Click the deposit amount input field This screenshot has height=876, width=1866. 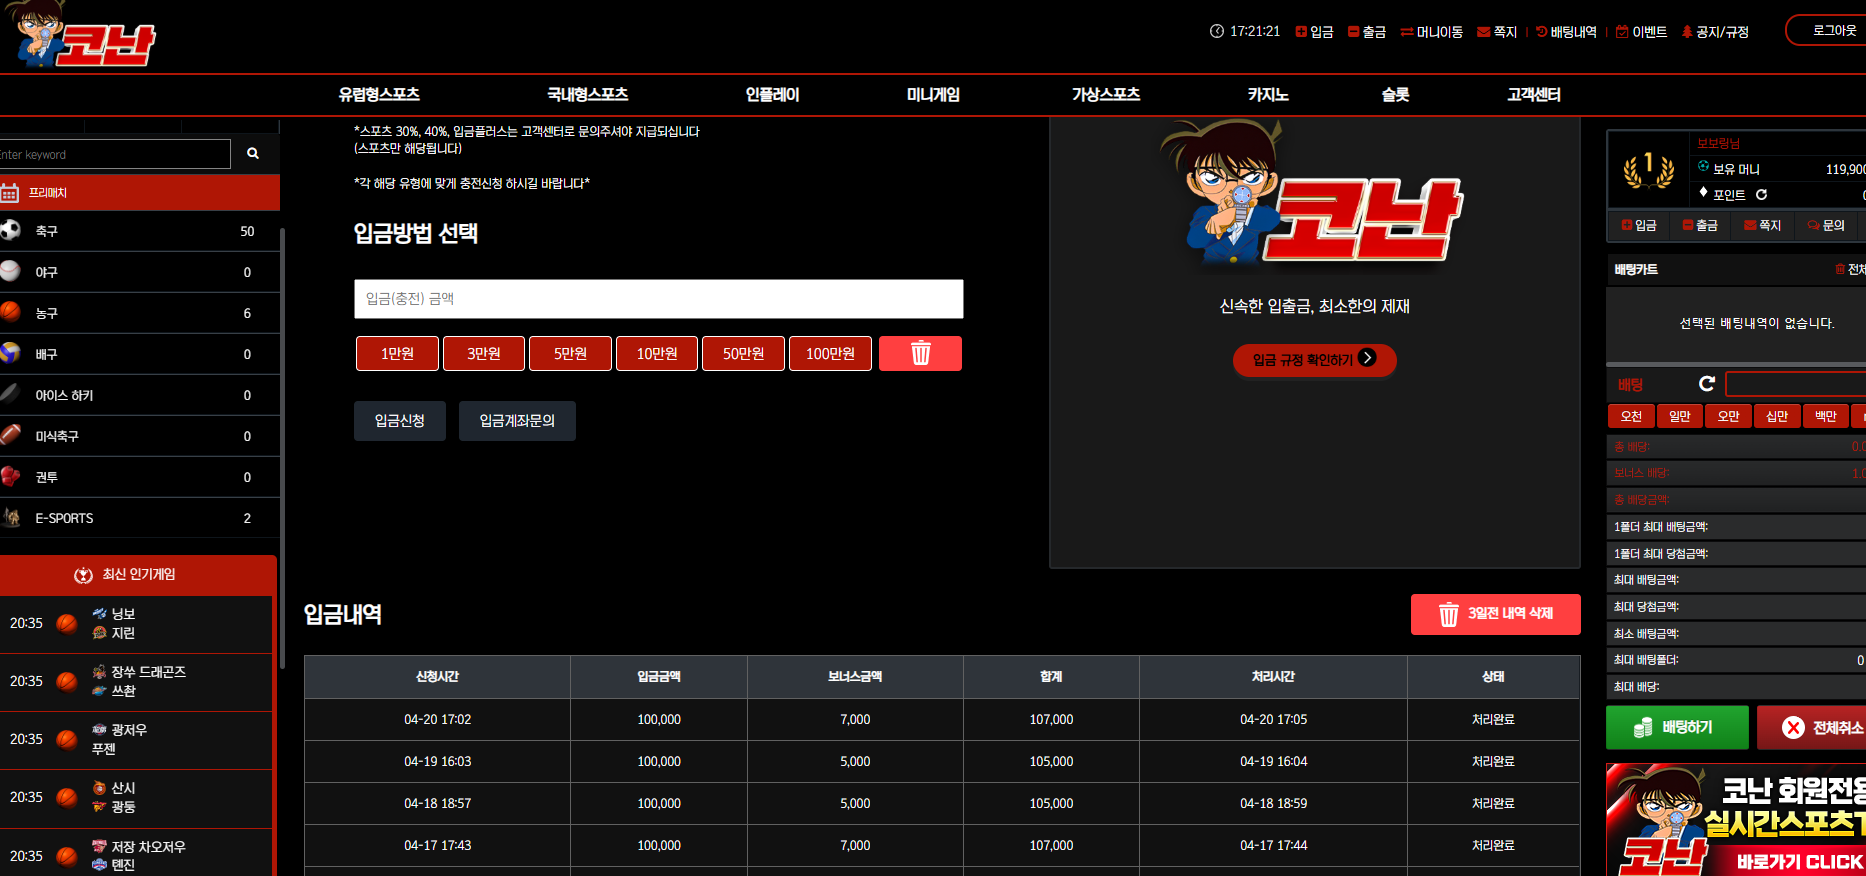[658, 299]
